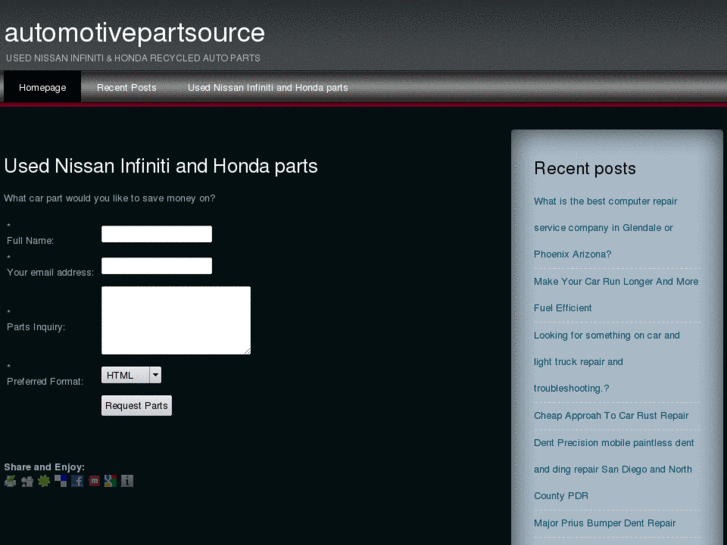Go to the Recent Posts tab
The image size is (727, 545).
point(127,87)
